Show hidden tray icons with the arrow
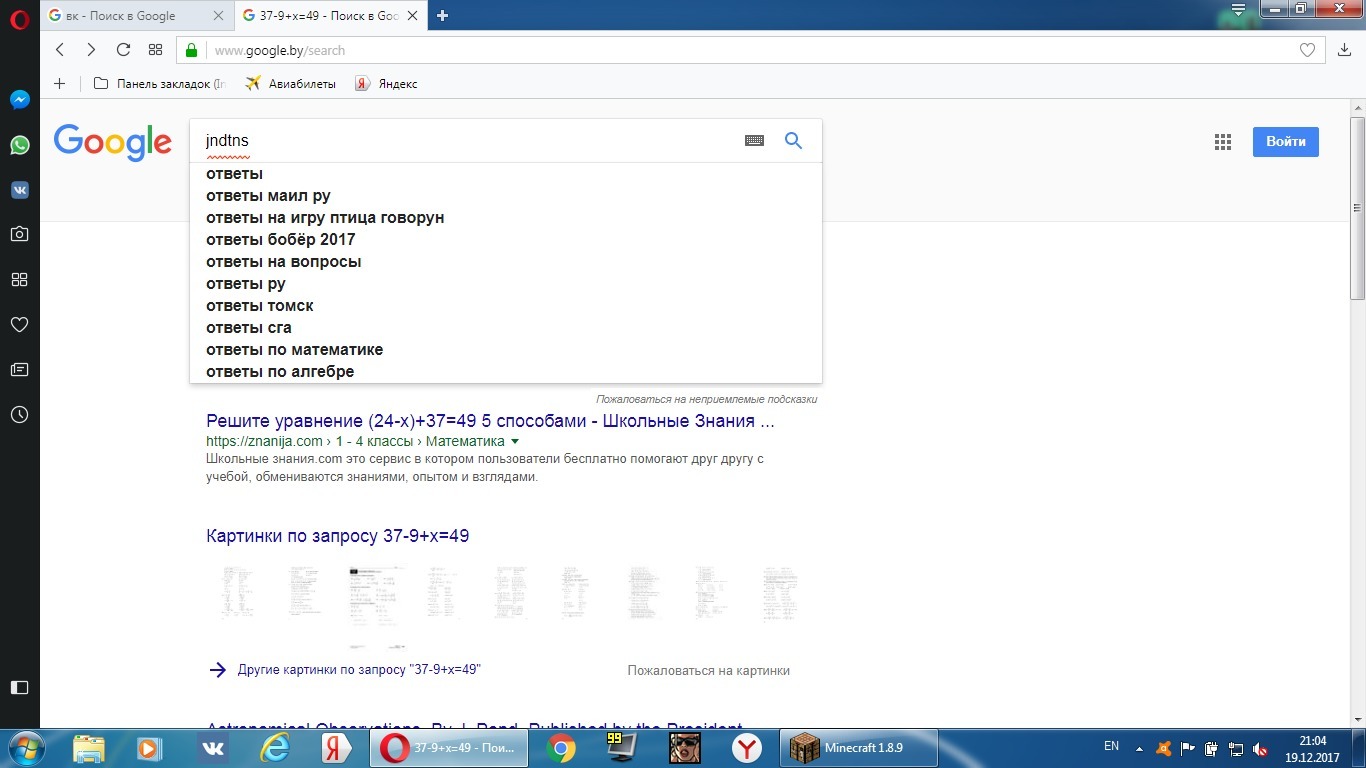1366x768 pixels. (1140, 748)
